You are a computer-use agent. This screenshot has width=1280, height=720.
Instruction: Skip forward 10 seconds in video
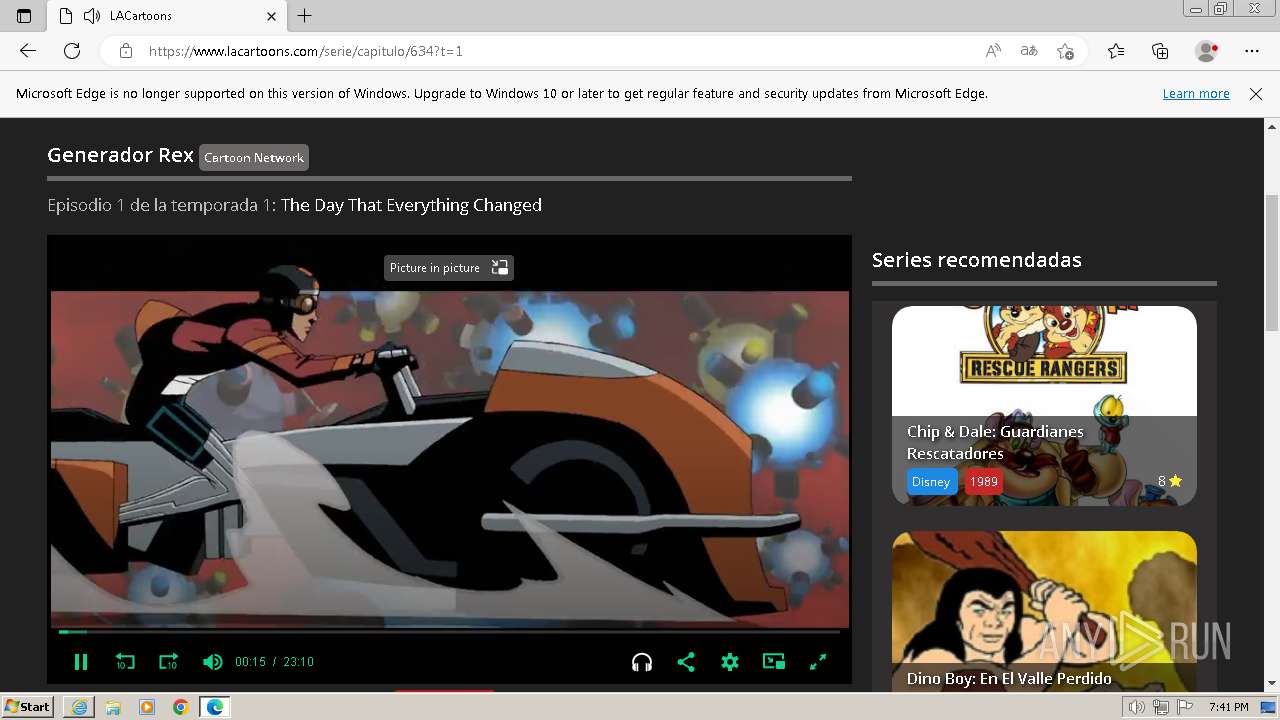168,662
